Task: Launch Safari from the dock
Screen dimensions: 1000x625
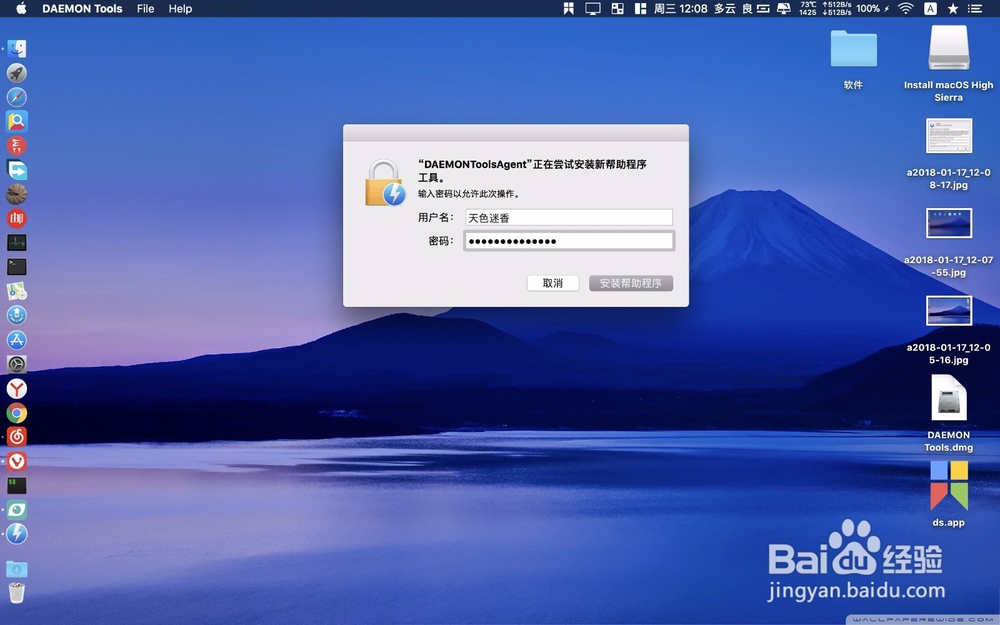Action: click(17, 97)
